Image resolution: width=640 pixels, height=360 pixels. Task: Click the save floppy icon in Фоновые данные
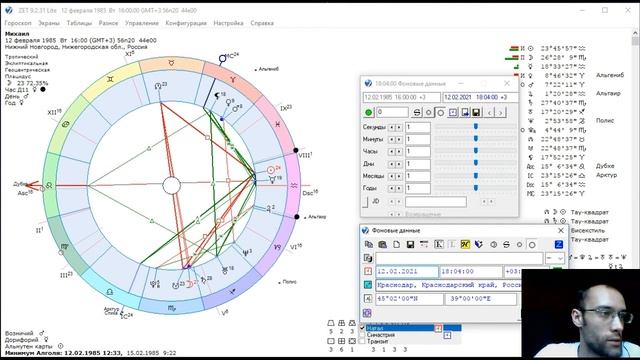(x=410, y=244)
